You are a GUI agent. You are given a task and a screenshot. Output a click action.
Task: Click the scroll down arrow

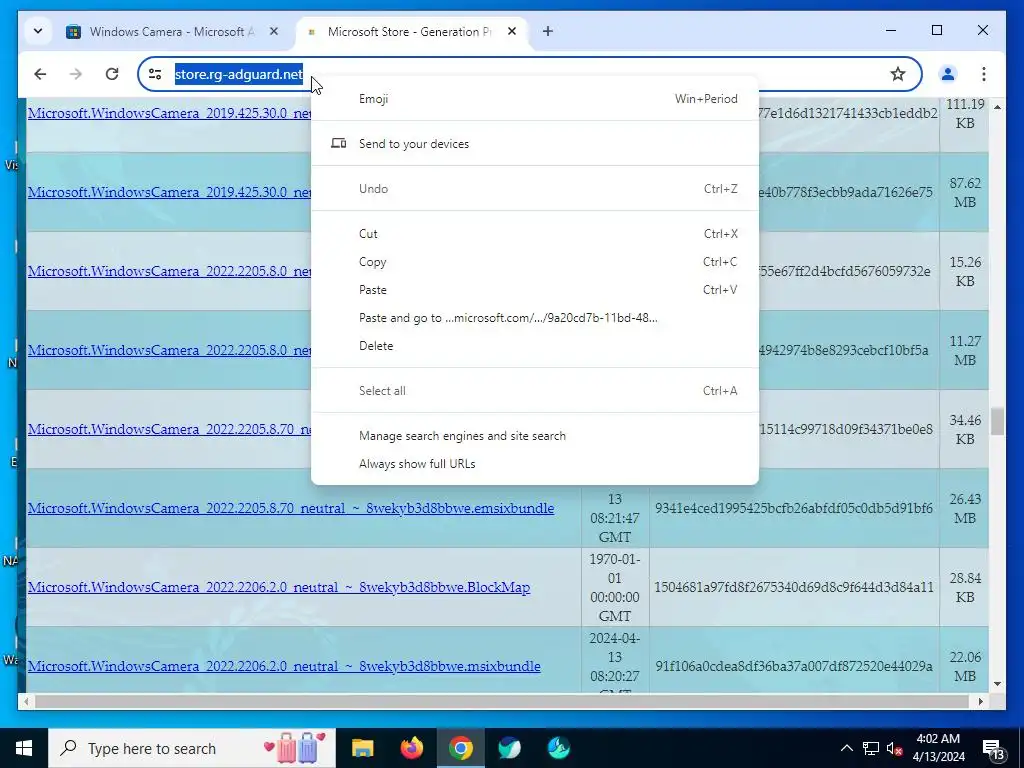click(997, 684)
